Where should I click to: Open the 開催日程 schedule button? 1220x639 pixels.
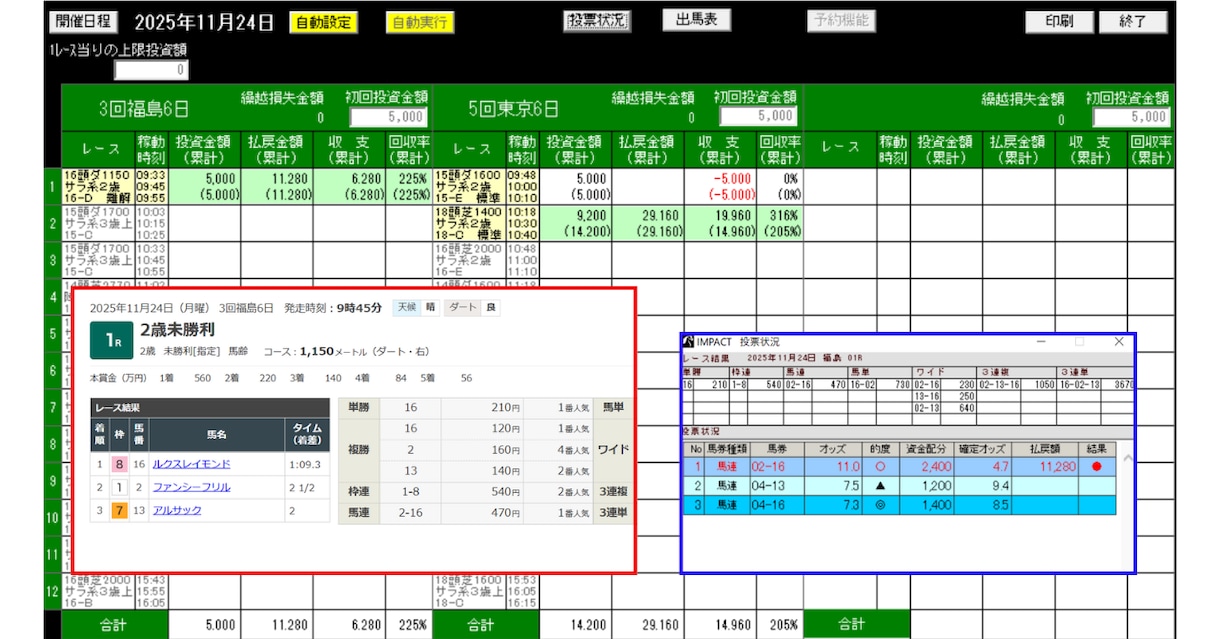(x=84, y=22)
